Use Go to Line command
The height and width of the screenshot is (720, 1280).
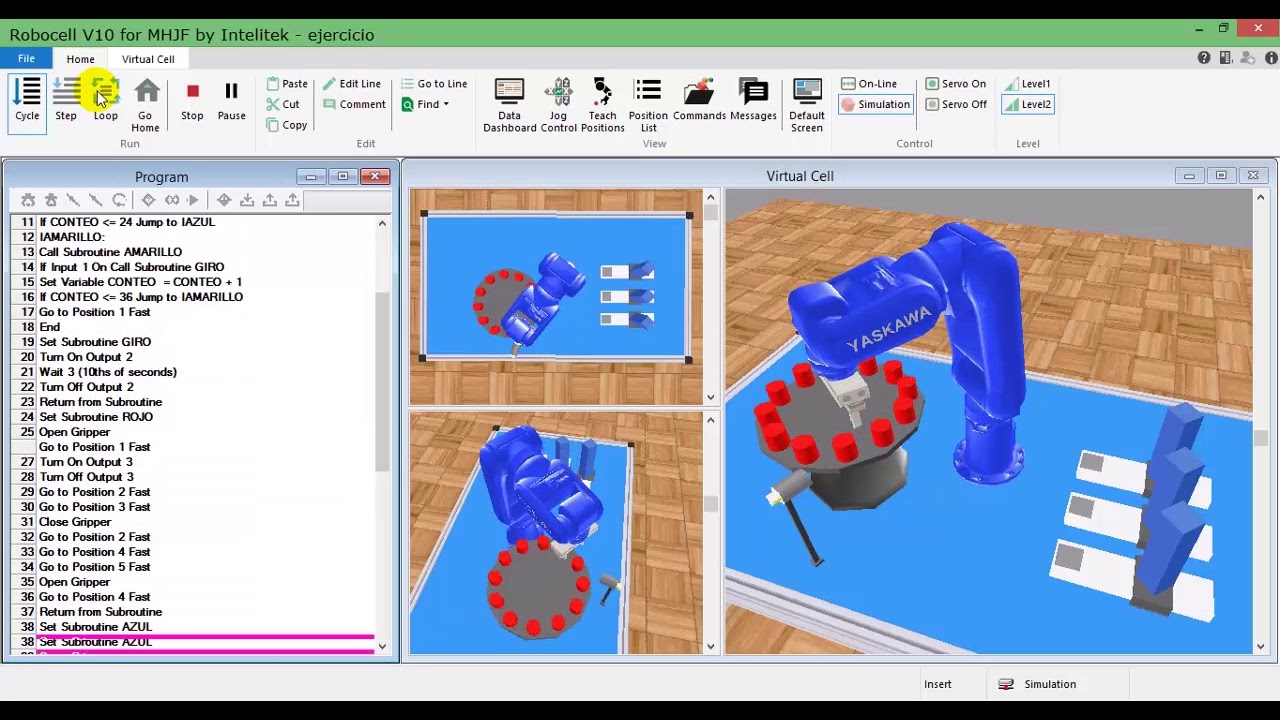pos(434,84)
